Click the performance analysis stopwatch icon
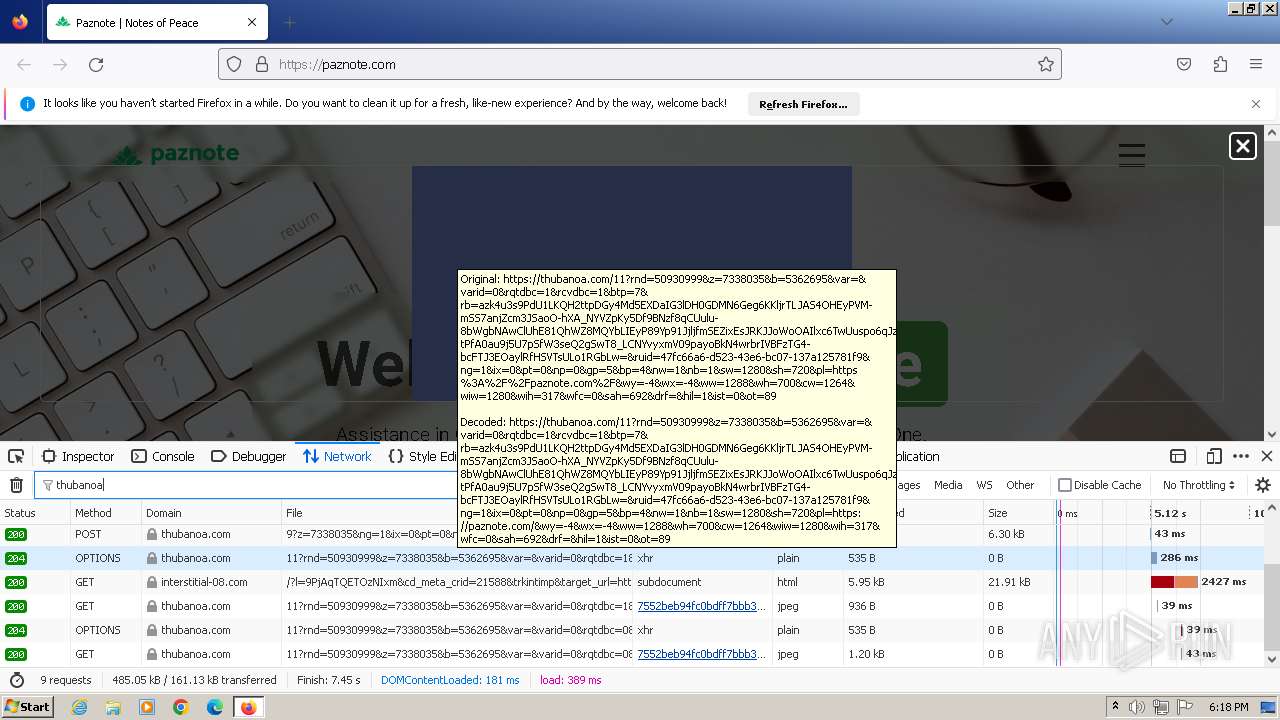1280x720 pixels. pos(16,680)
